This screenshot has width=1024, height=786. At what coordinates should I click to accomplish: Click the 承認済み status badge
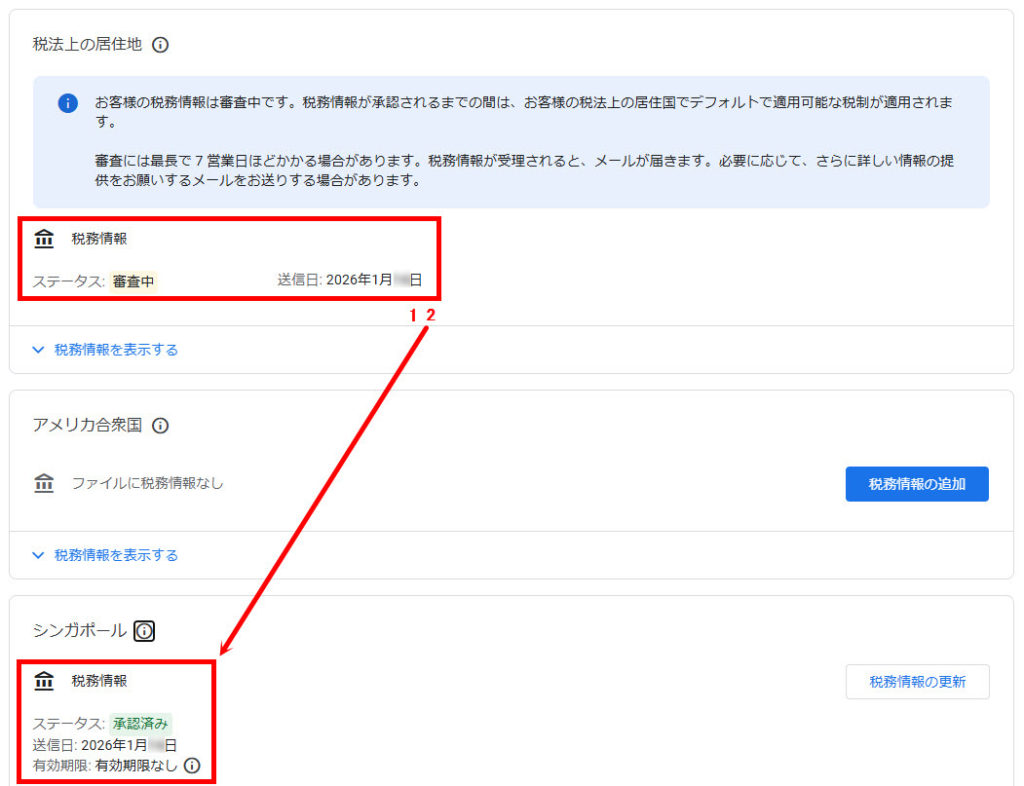133,724
